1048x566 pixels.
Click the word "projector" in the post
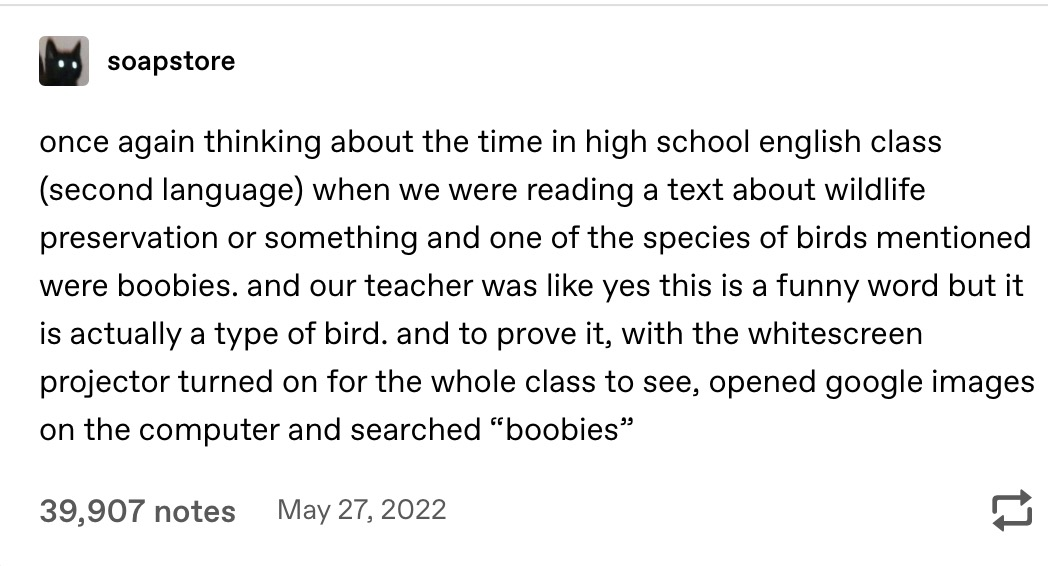click(104, 383)
